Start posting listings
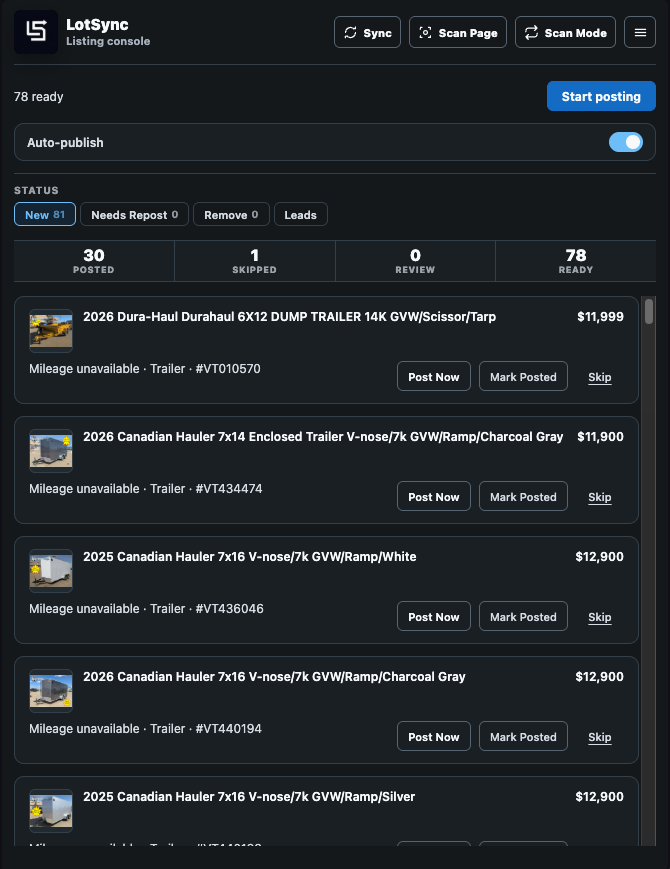Viewport: 670px width, 869px height. point(601,96)
